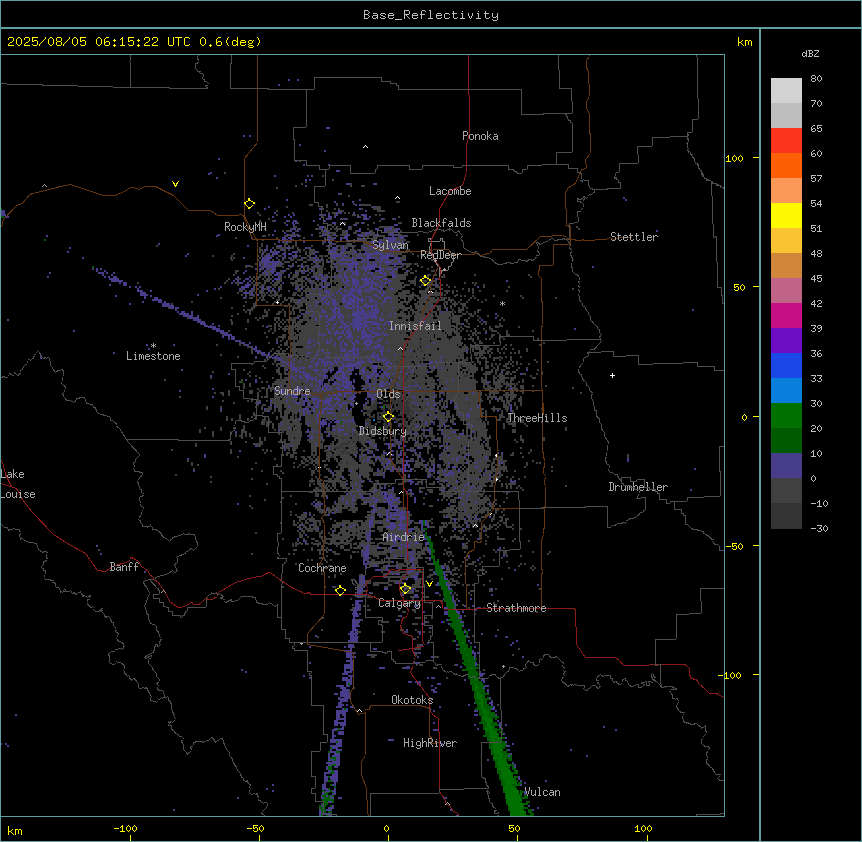The width and height of the screenshot is (862, 842).
Task: Click the km unit label on the horizontal axis
Action: click(x=15, y=830)
